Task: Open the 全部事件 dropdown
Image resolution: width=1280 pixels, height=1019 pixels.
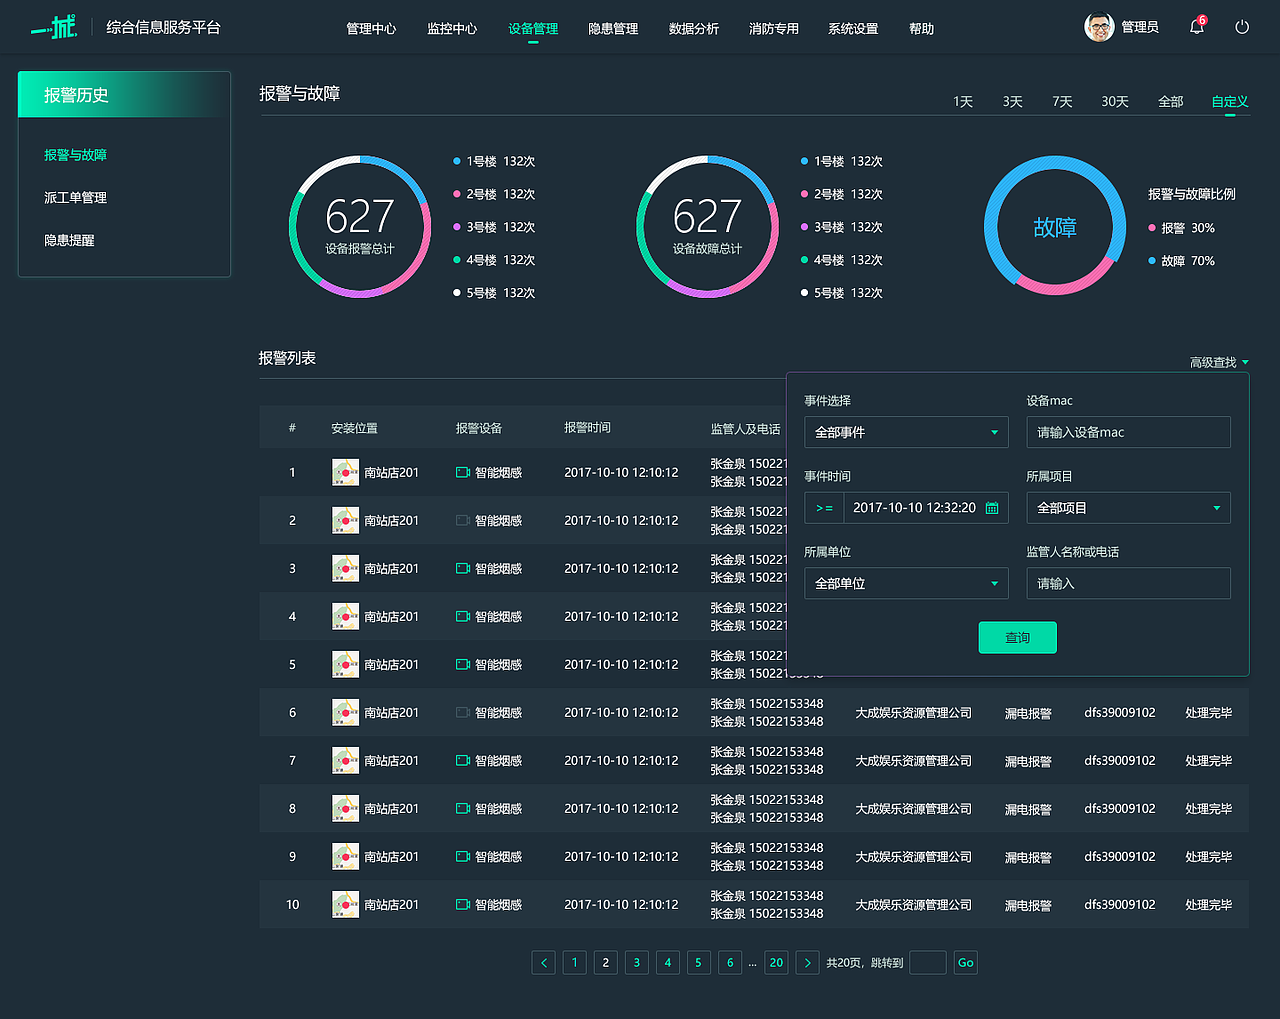Action: click(905, 432)
